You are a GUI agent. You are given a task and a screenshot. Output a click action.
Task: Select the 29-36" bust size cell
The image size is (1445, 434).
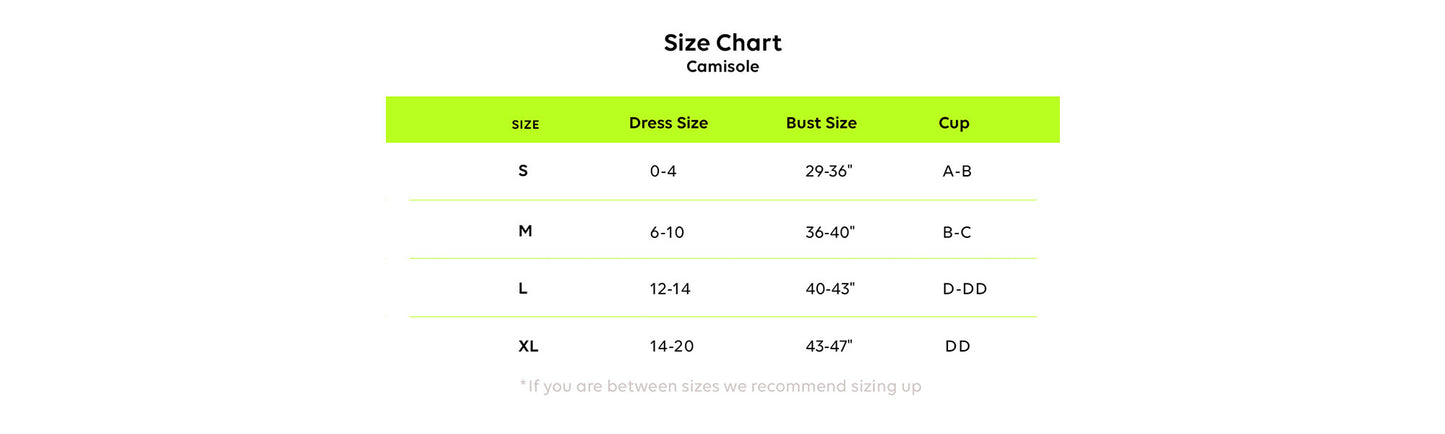coord(829,171)
